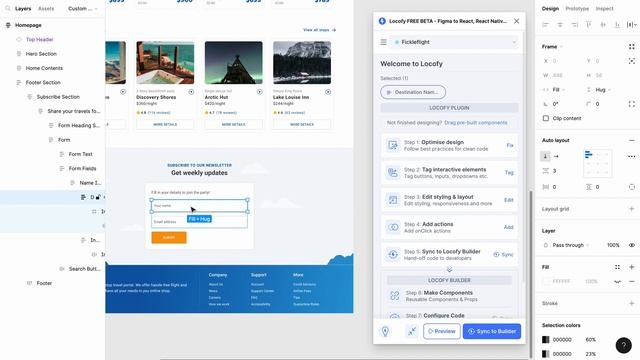The height and width of the screenshot is (360, 640).
Task: Open the layers search icon
Action: coord(8,9)
